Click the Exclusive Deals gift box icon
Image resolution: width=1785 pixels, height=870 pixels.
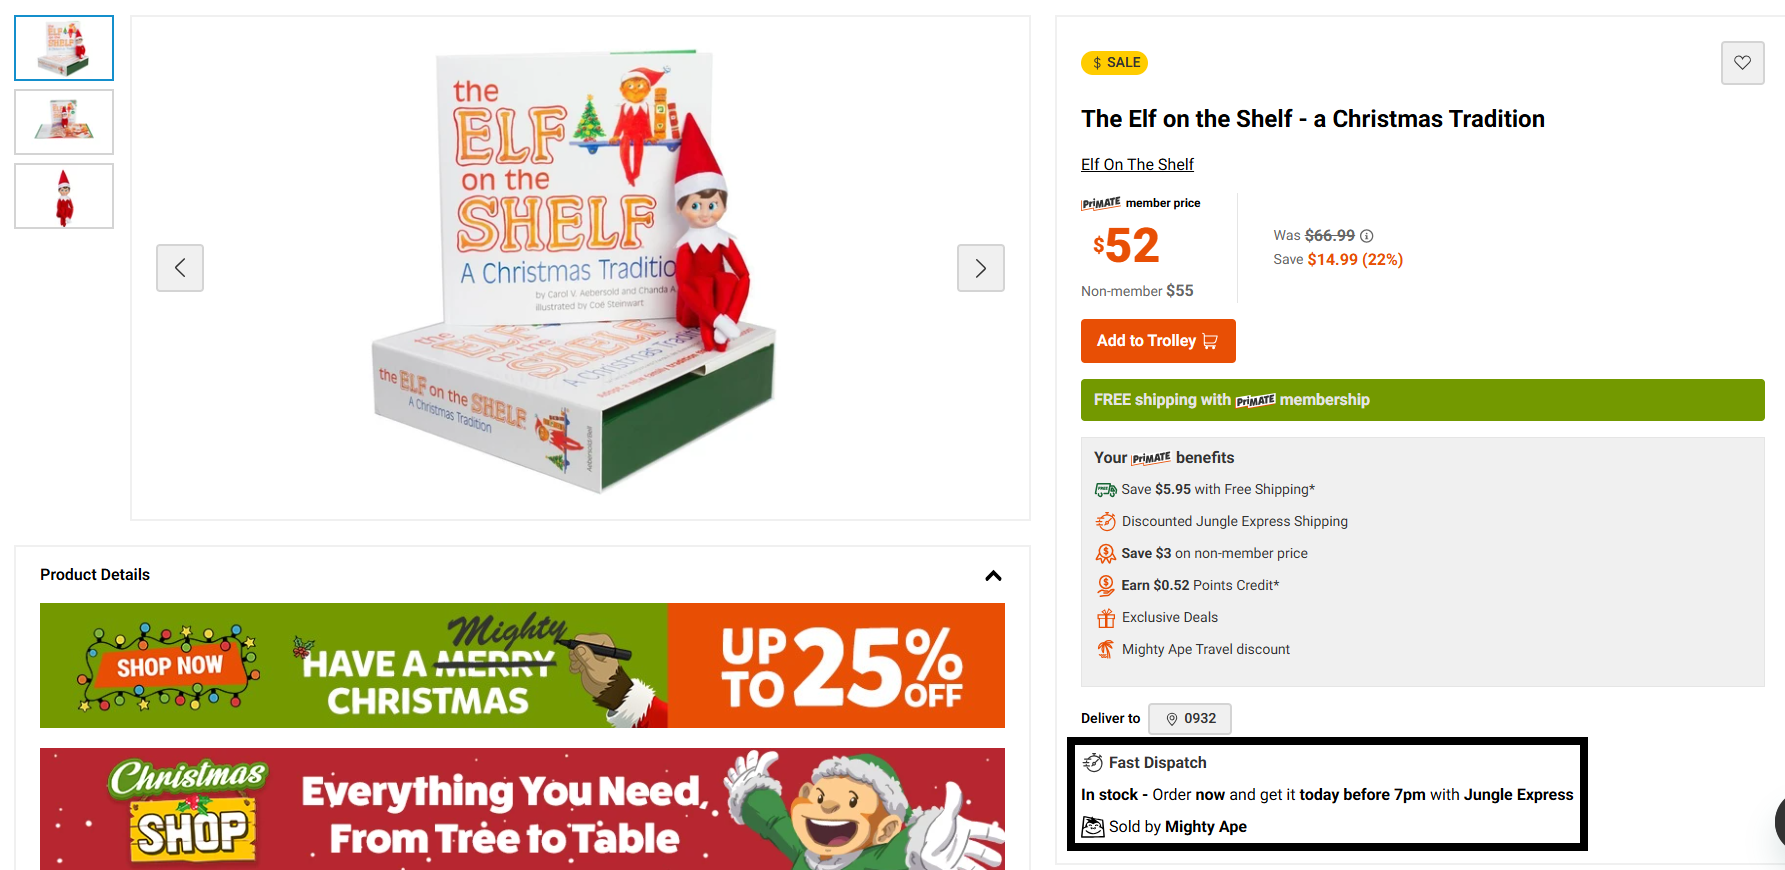pyautogui.click(x=1106, y=617)
